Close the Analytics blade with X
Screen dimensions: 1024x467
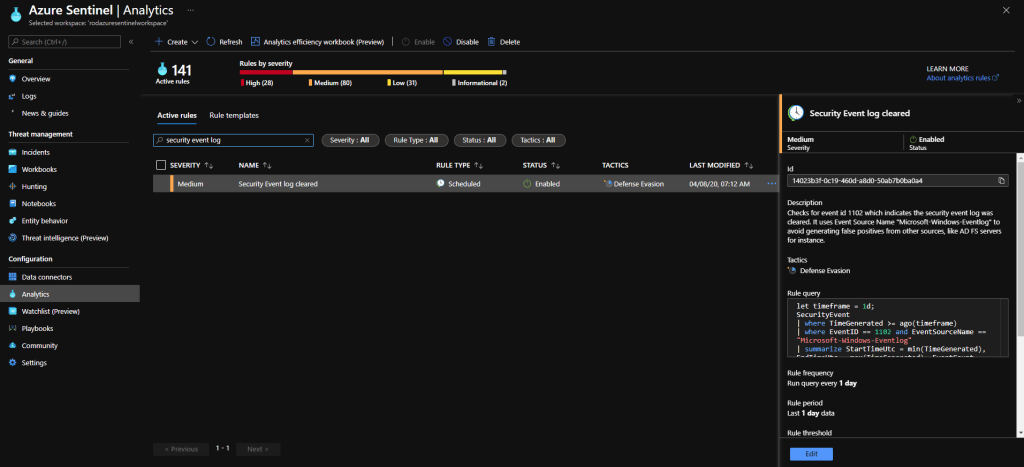[x=1006, y=10]
